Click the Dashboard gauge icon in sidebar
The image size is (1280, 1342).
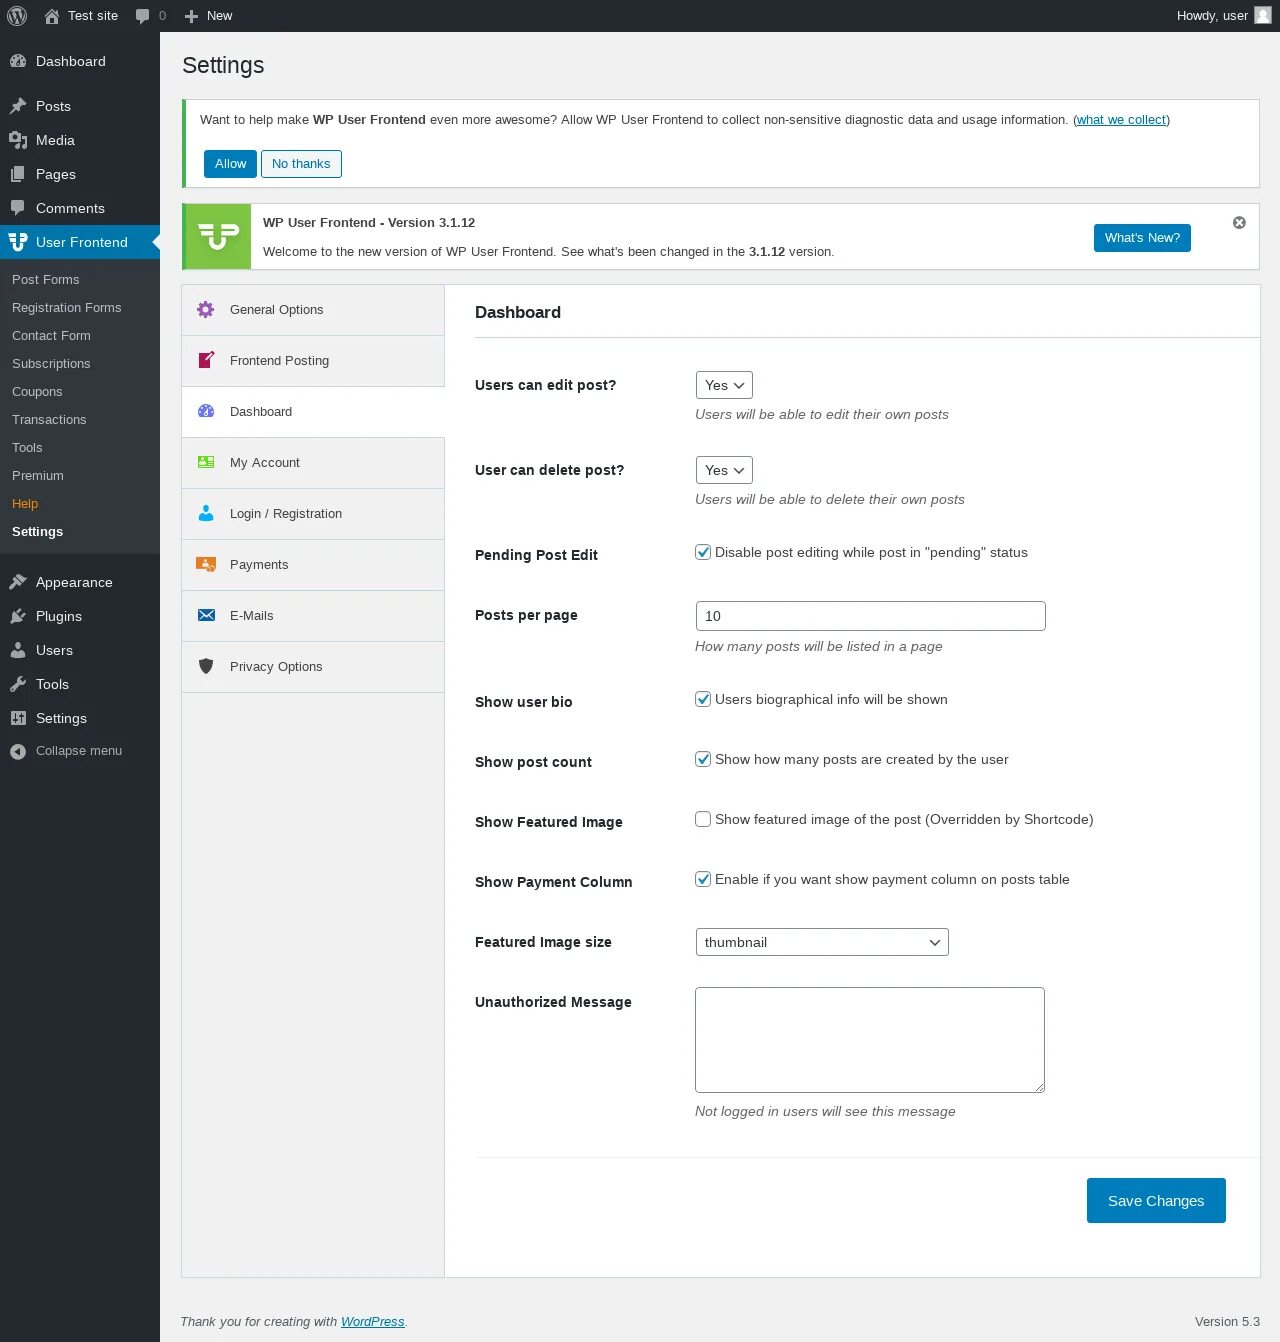pos(18,61)
